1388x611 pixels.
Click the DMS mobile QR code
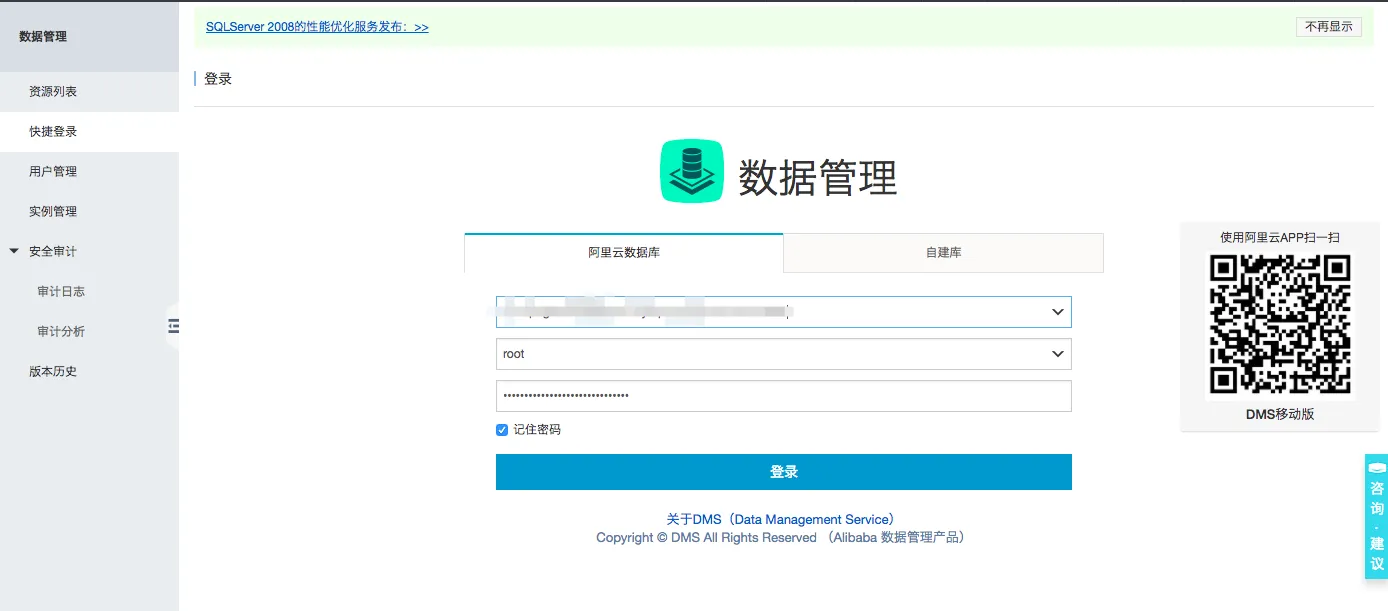coord(1280,324)
